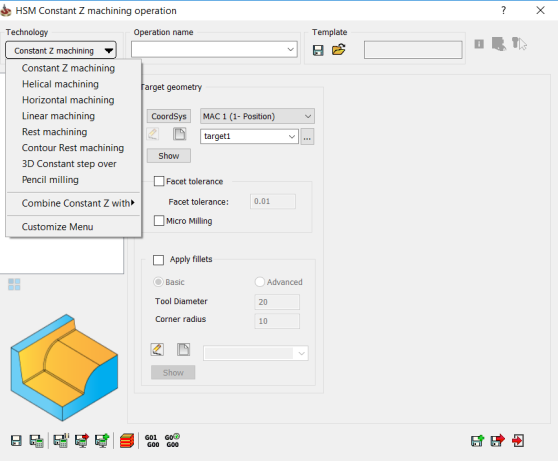Click the G01 G00 GCode icon
Image resolution: width=558 pixels, height=461 pixels.
pos(152,441)
